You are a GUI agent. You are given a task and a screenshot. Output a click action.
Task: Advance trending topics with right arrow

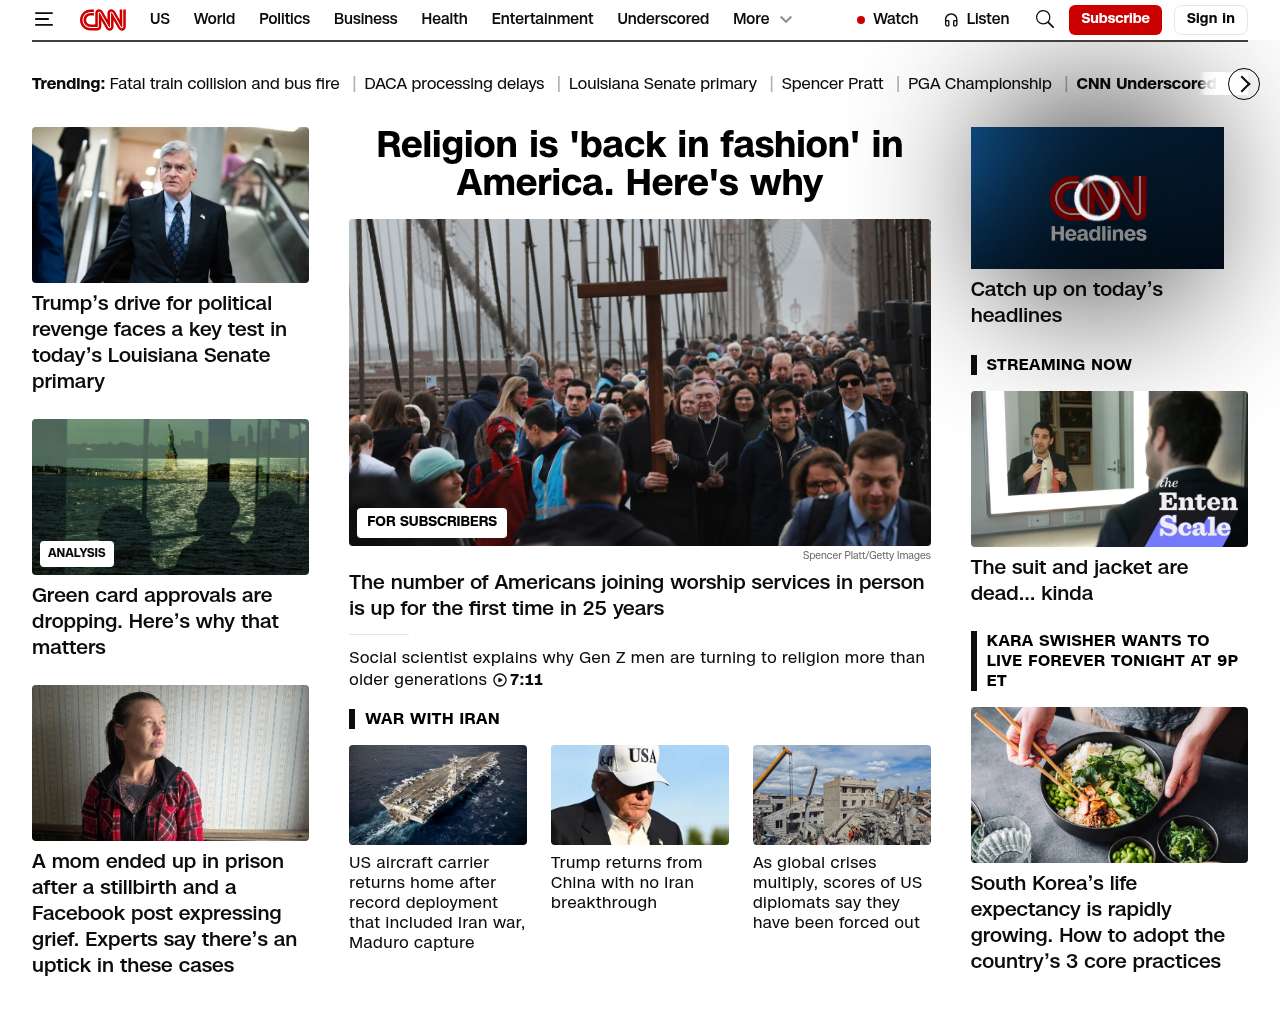[x=1244, y=84]
